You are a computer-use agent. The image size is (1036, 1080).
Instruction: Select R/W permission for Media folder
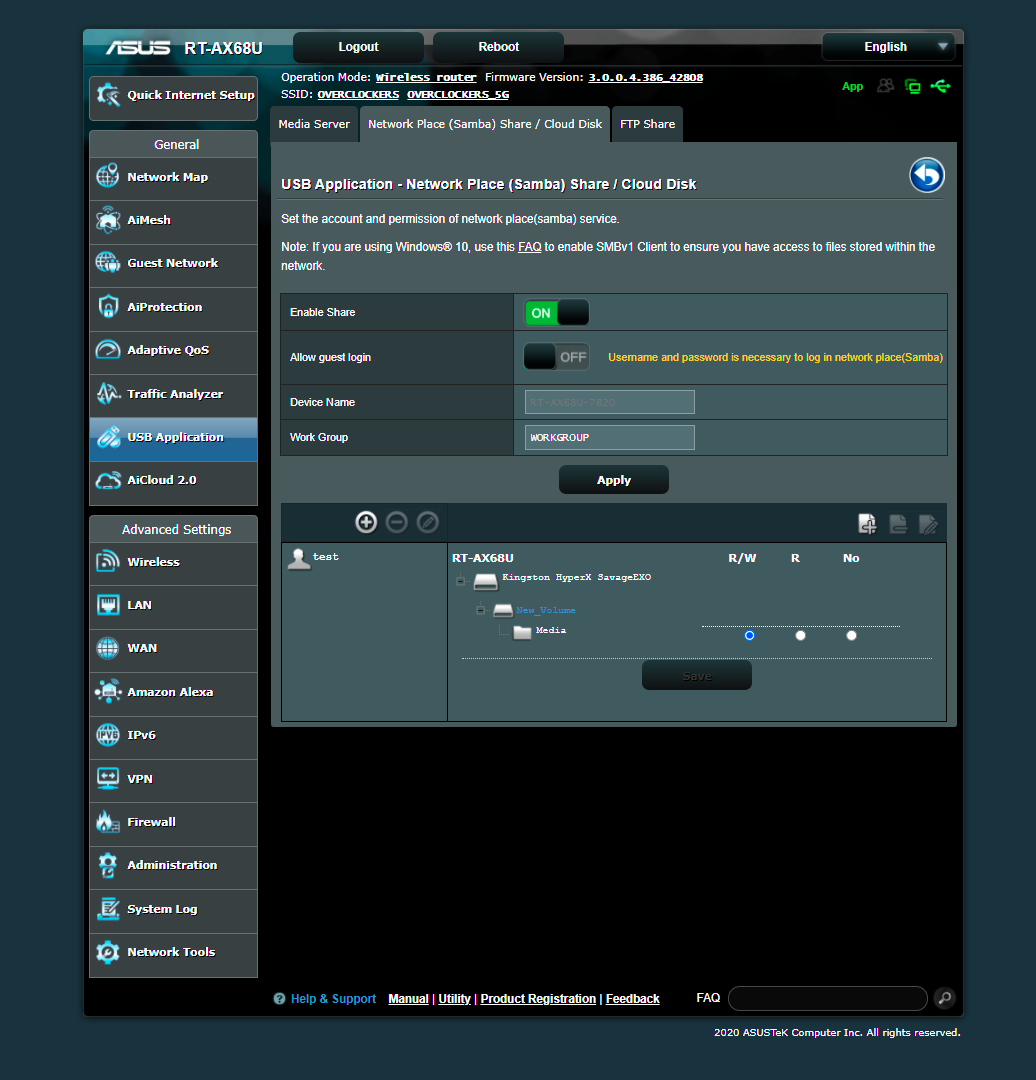click(x=749, y=636)
